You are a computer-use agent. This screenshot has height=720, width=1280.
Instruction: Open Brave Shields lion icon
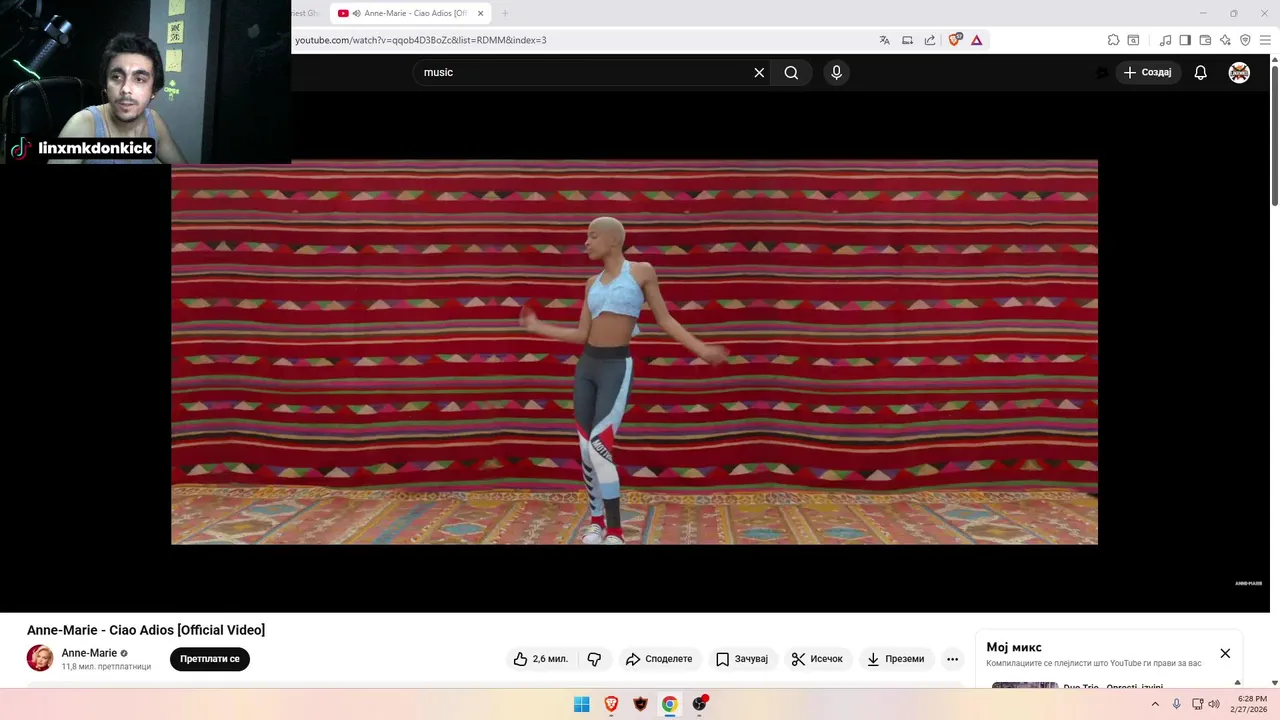954,40
